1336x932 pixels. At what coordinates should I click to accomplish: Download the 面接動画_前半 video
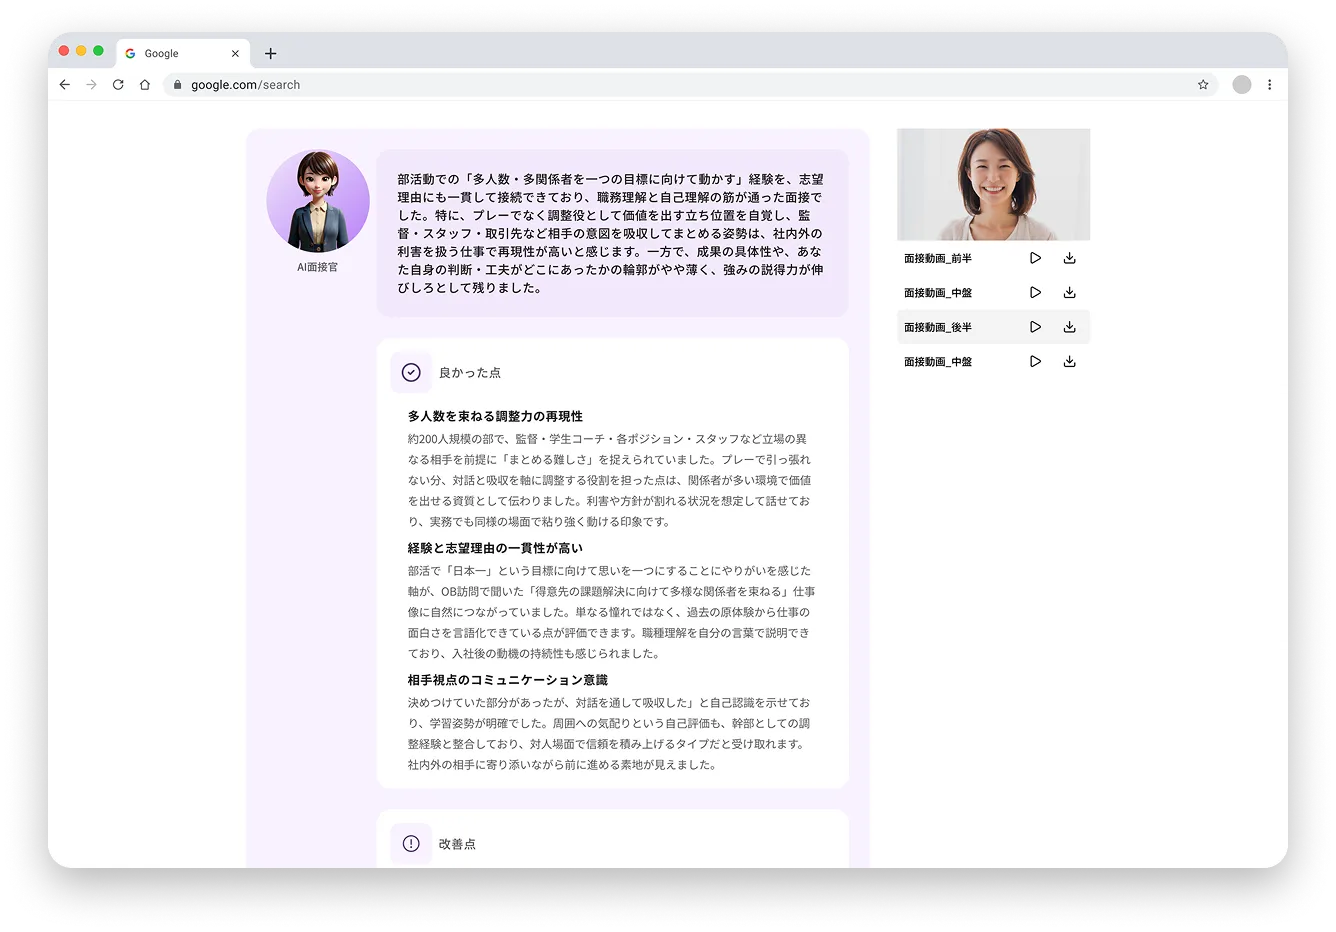[1069, 258]
